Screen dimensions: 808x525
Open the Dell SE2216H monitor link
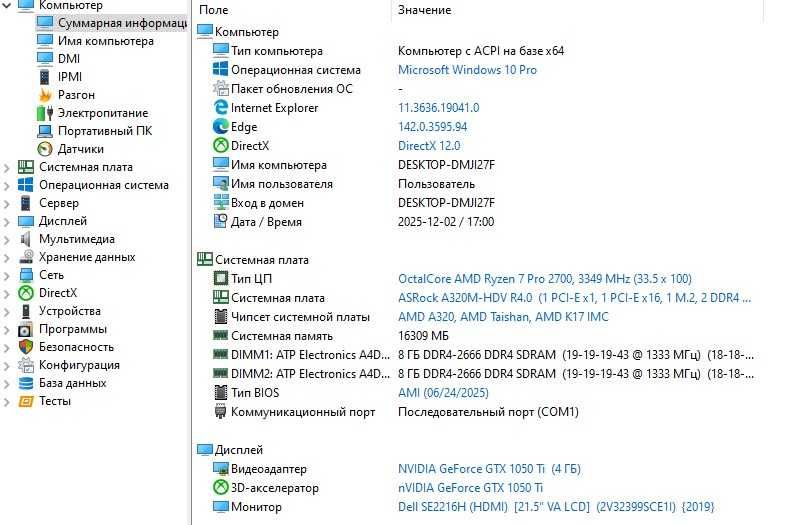tap(556, 507)
